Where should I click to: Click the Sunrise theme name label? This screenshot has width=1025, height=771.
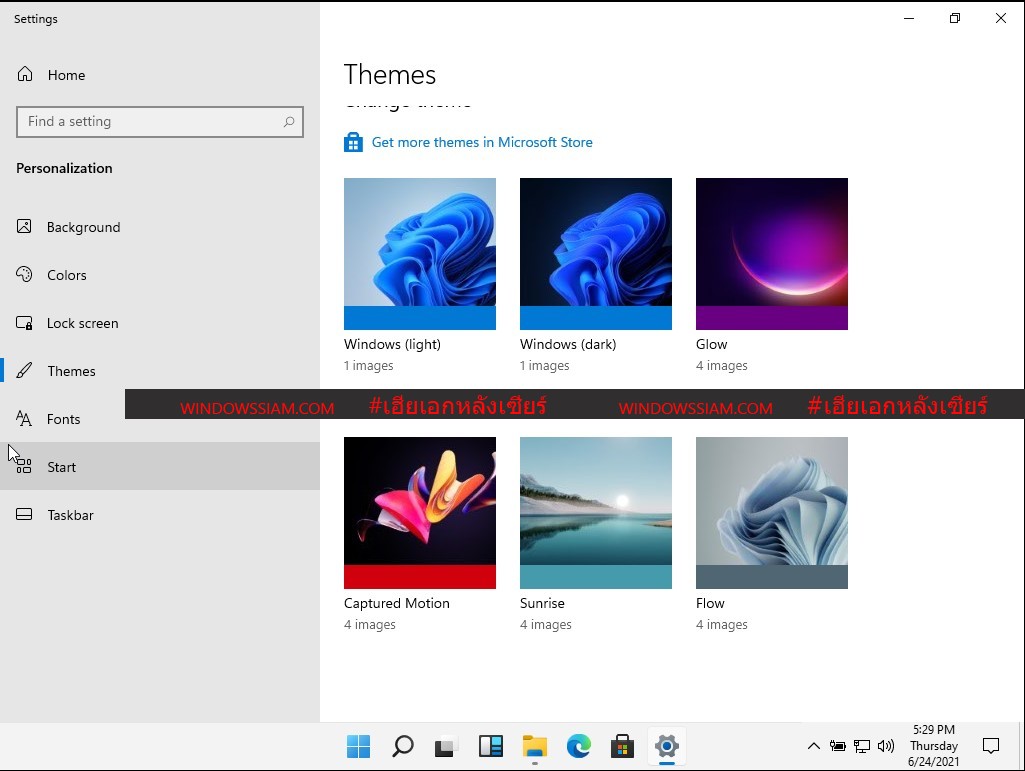pos(542,603)
